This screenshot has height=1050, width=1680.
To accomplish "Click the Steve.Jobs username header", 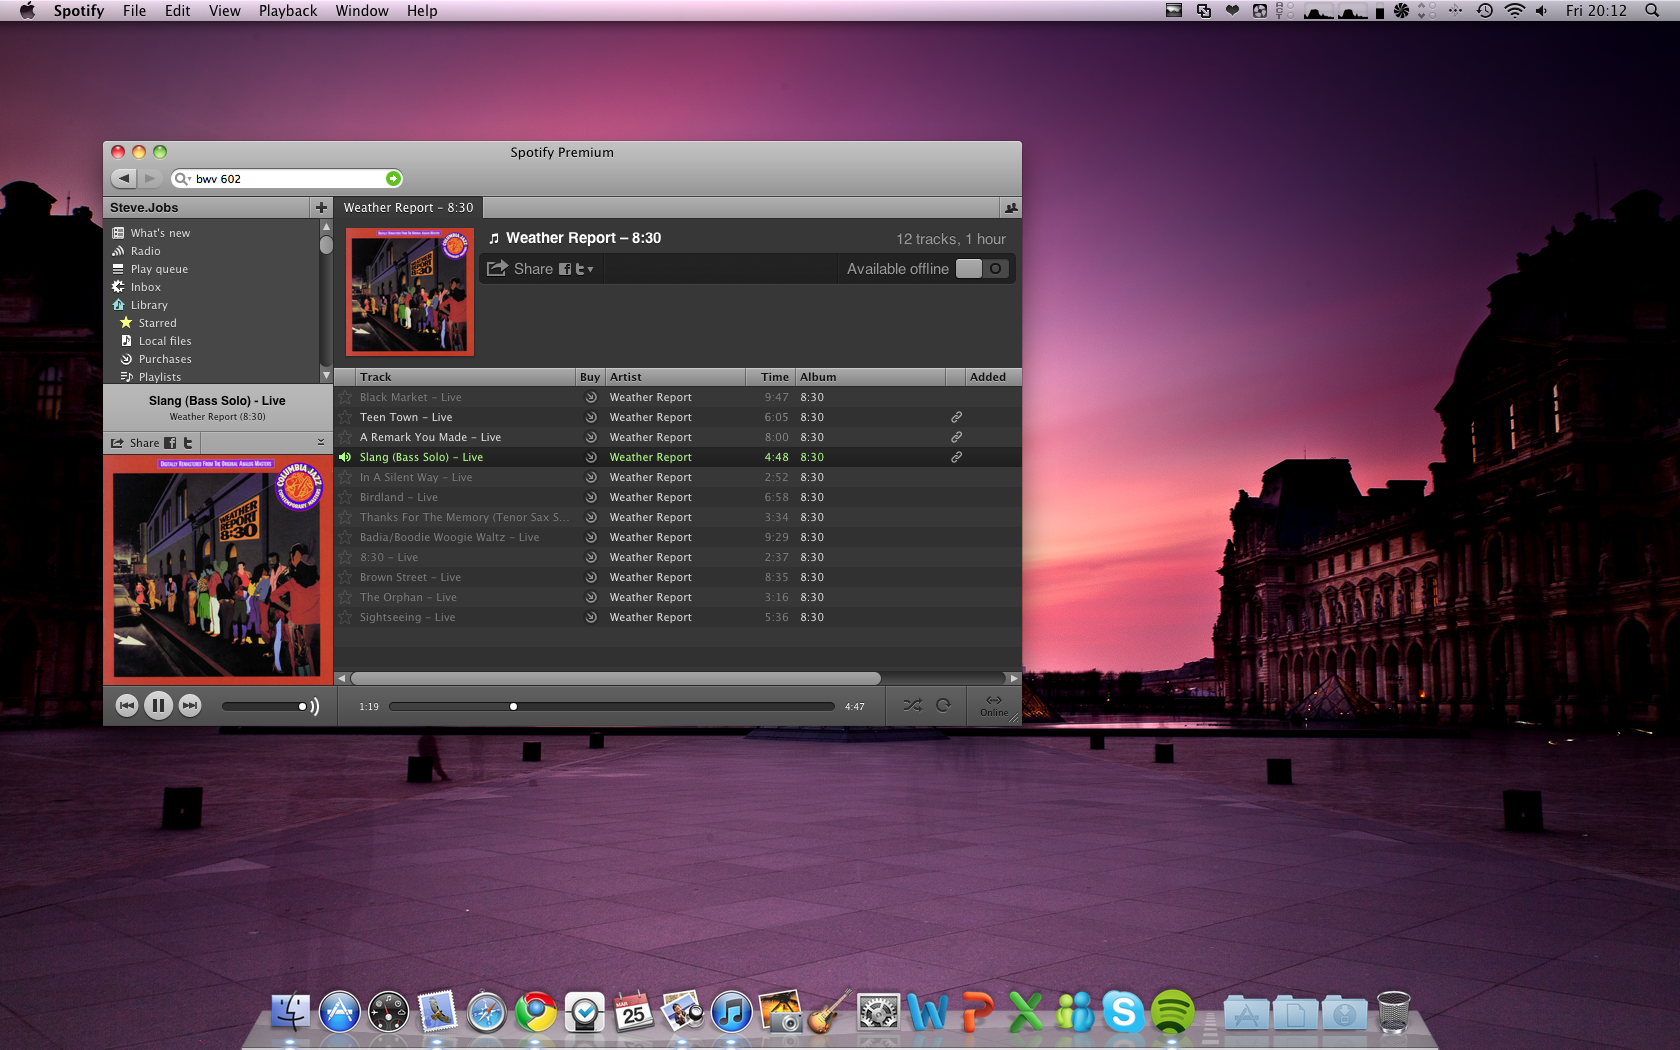I will (x=144, y=208).
